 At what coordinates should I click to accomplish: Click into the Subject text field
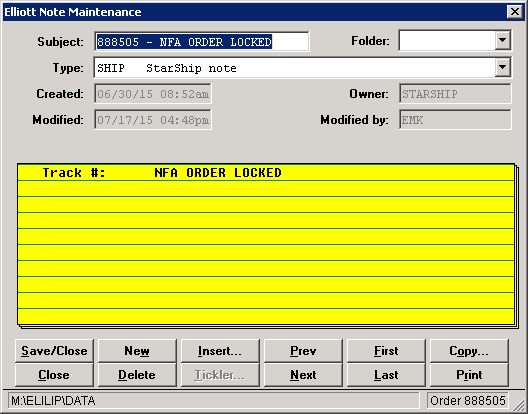[x=201, y=41]
